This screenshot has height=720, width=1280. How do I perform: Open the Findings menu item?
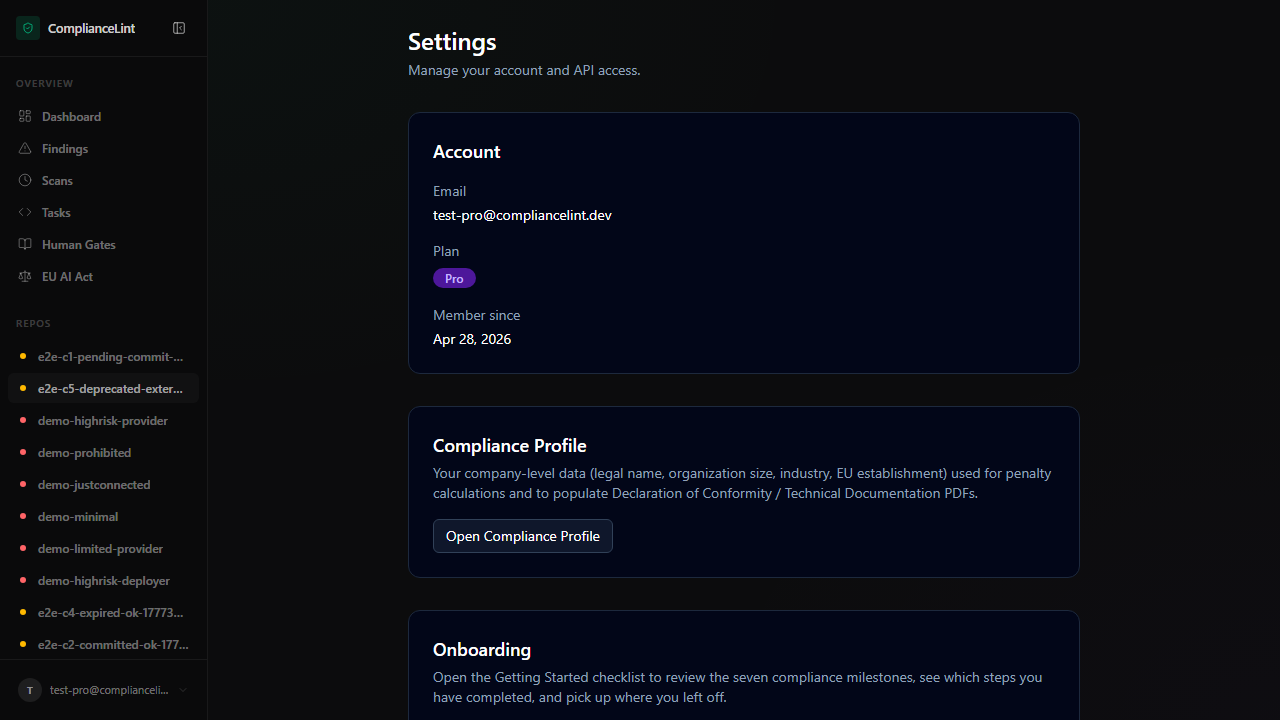(65, 149)
